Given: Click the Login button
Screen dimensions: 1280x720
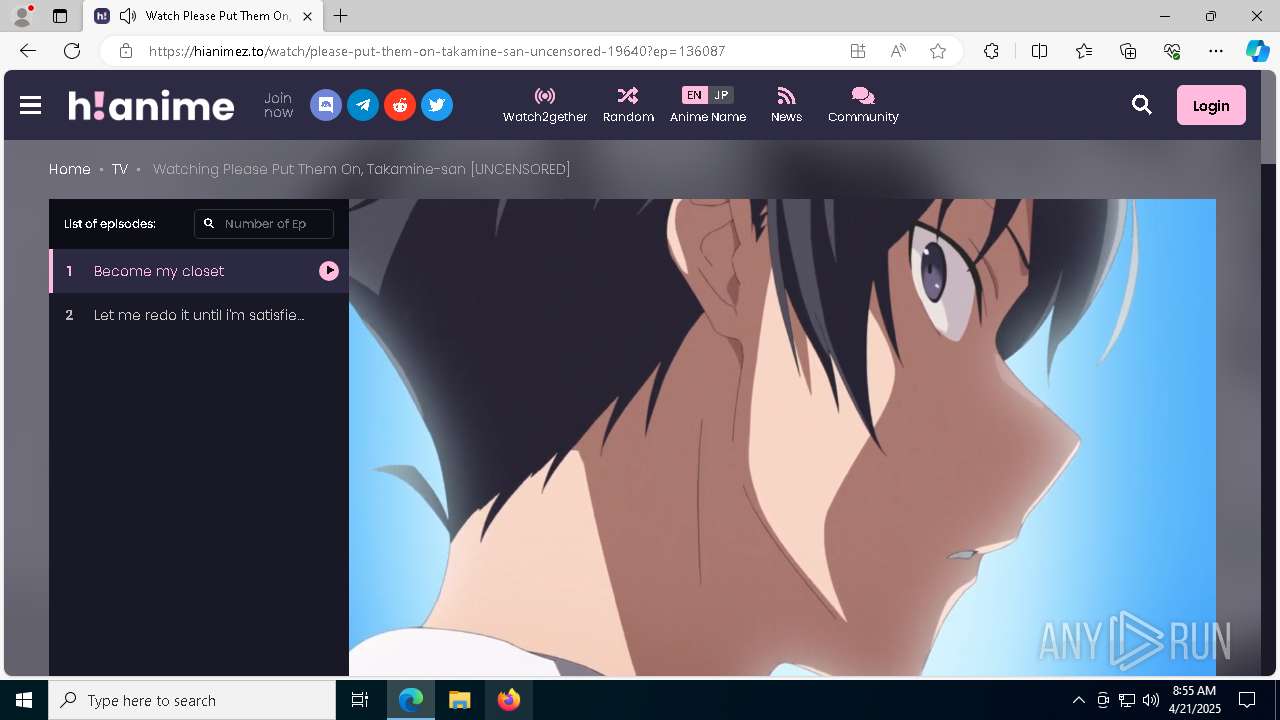Looking at the screenshot, I should 1211,105.
